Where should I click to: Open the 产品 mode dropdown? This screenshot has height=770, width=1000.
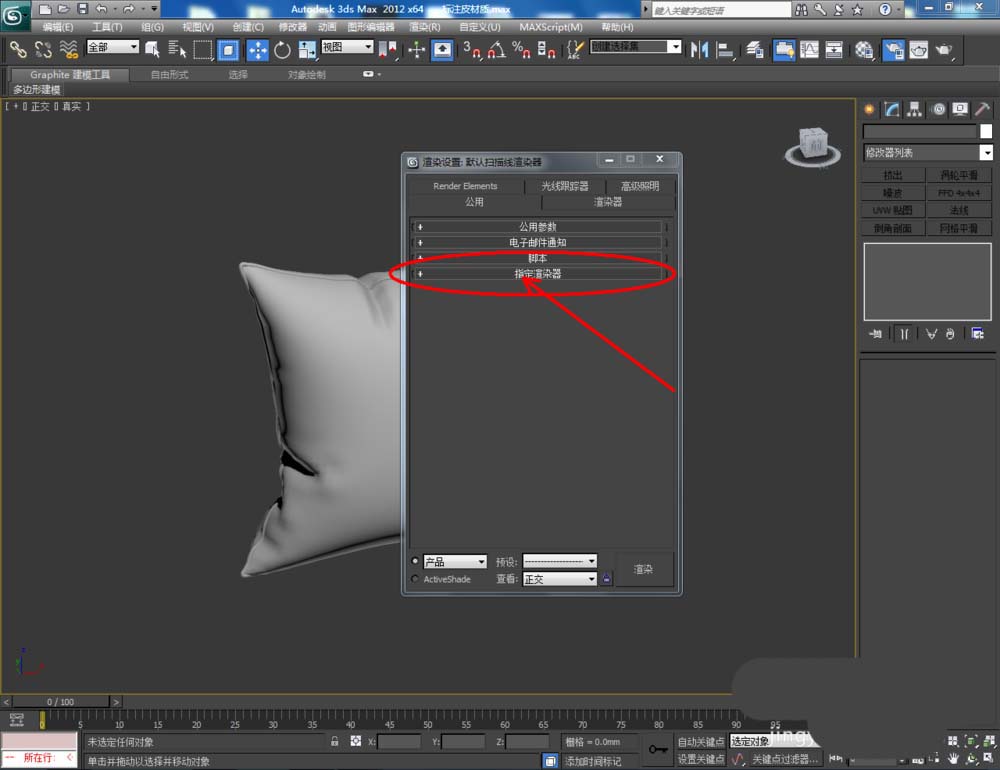tap(455, 561)
